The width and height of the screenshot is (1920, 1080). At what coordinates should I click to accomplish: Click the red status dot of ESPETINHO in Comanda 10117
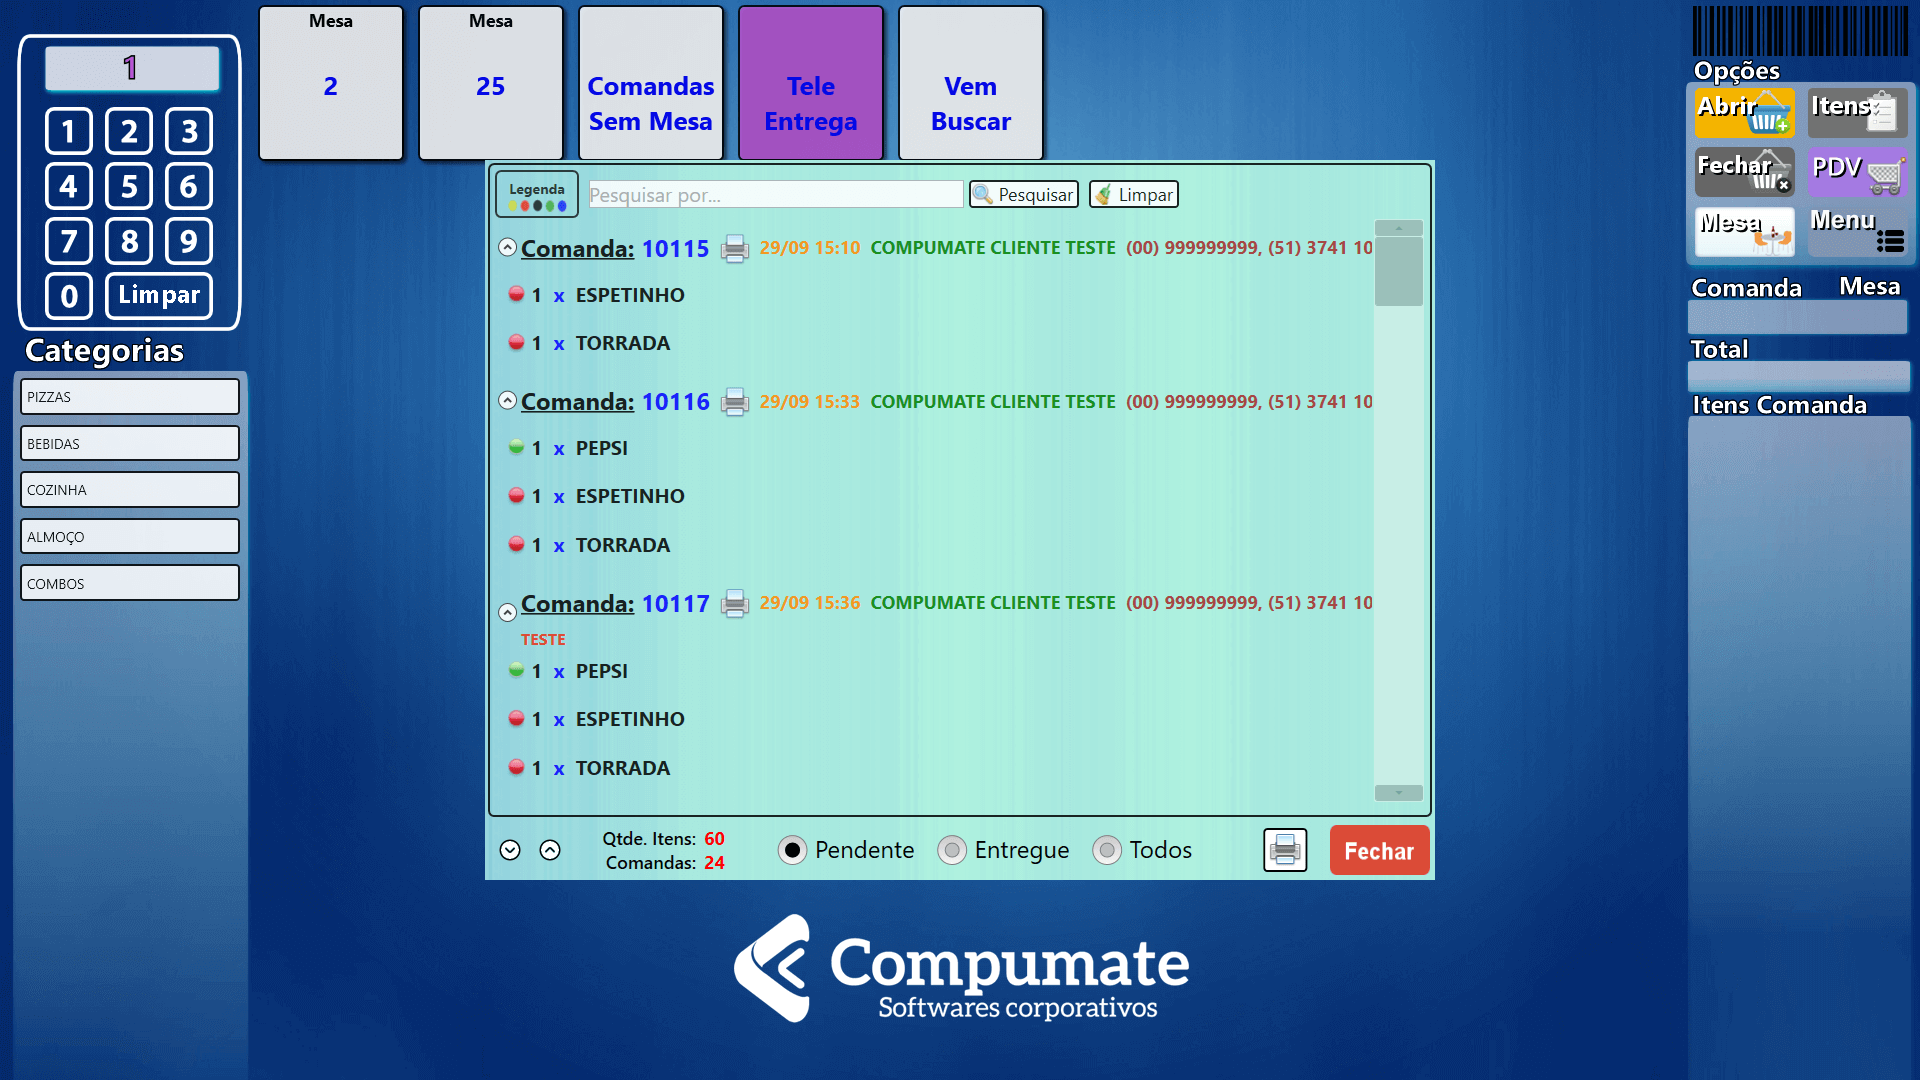[x=516, y=718]
